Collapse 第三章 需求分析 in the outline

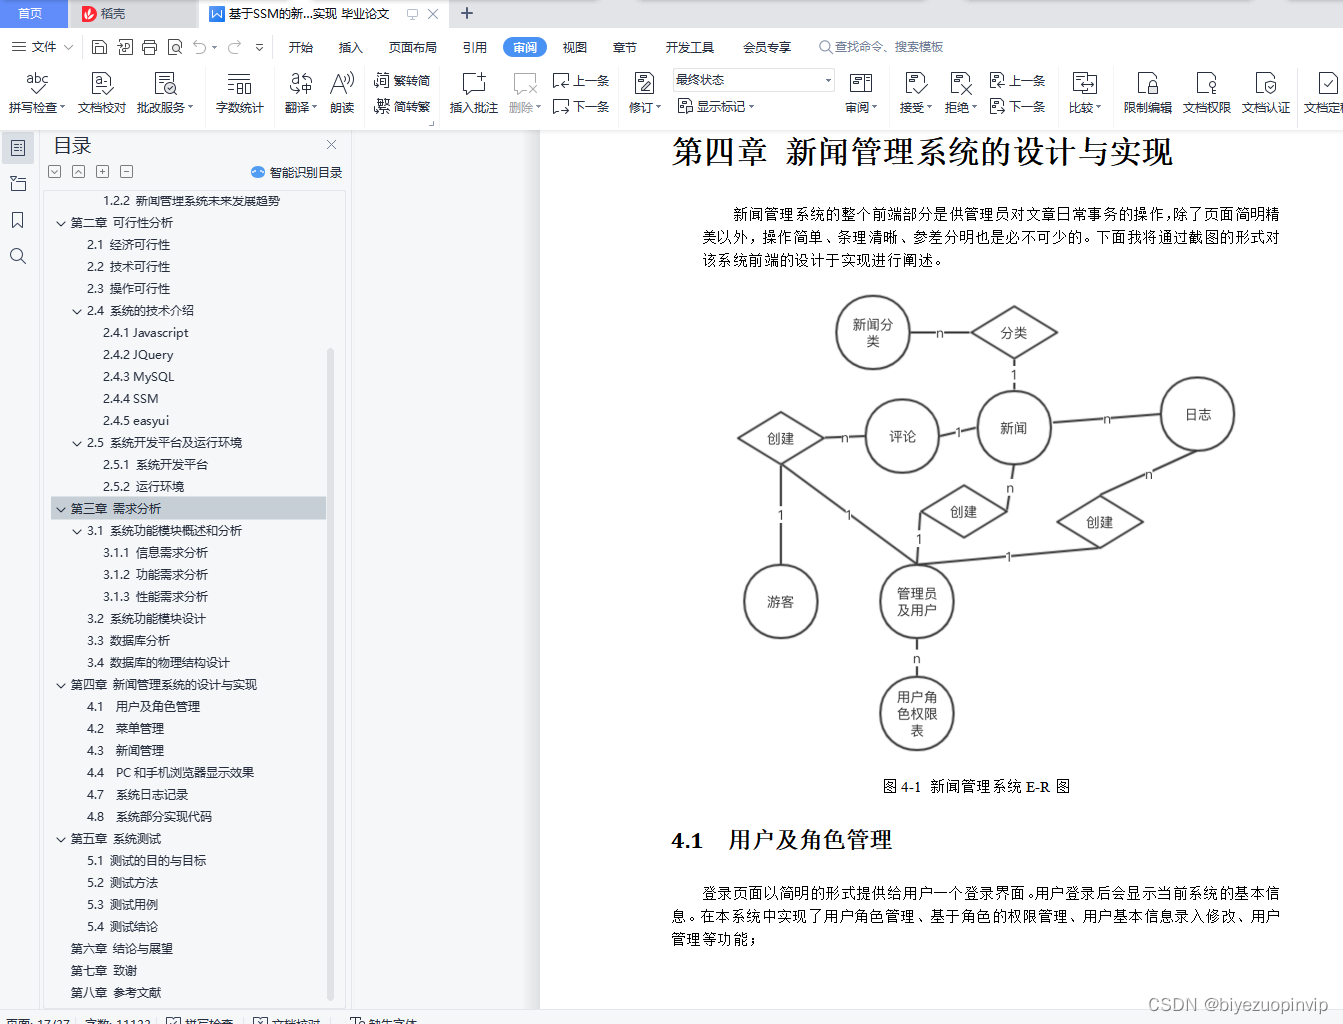(x=61, y=508)
